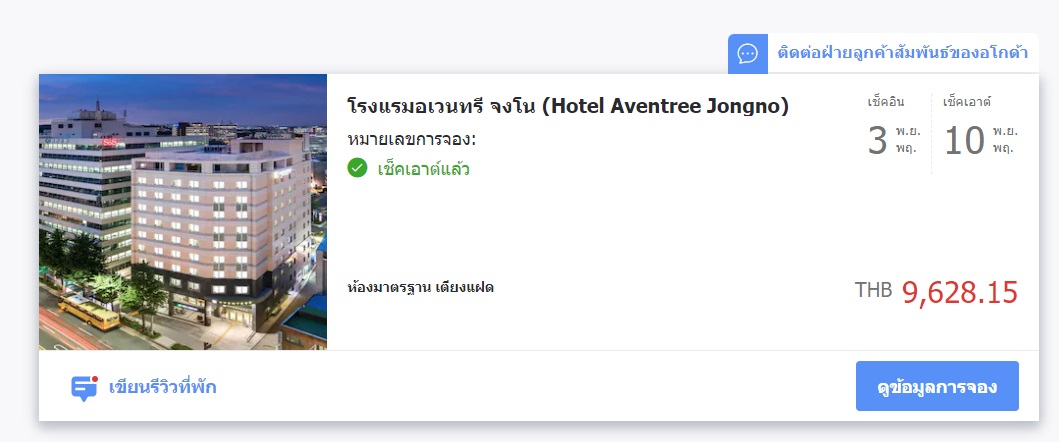Select the check-in day number 3
1059x442 pixels.
(x=877, y=141)
